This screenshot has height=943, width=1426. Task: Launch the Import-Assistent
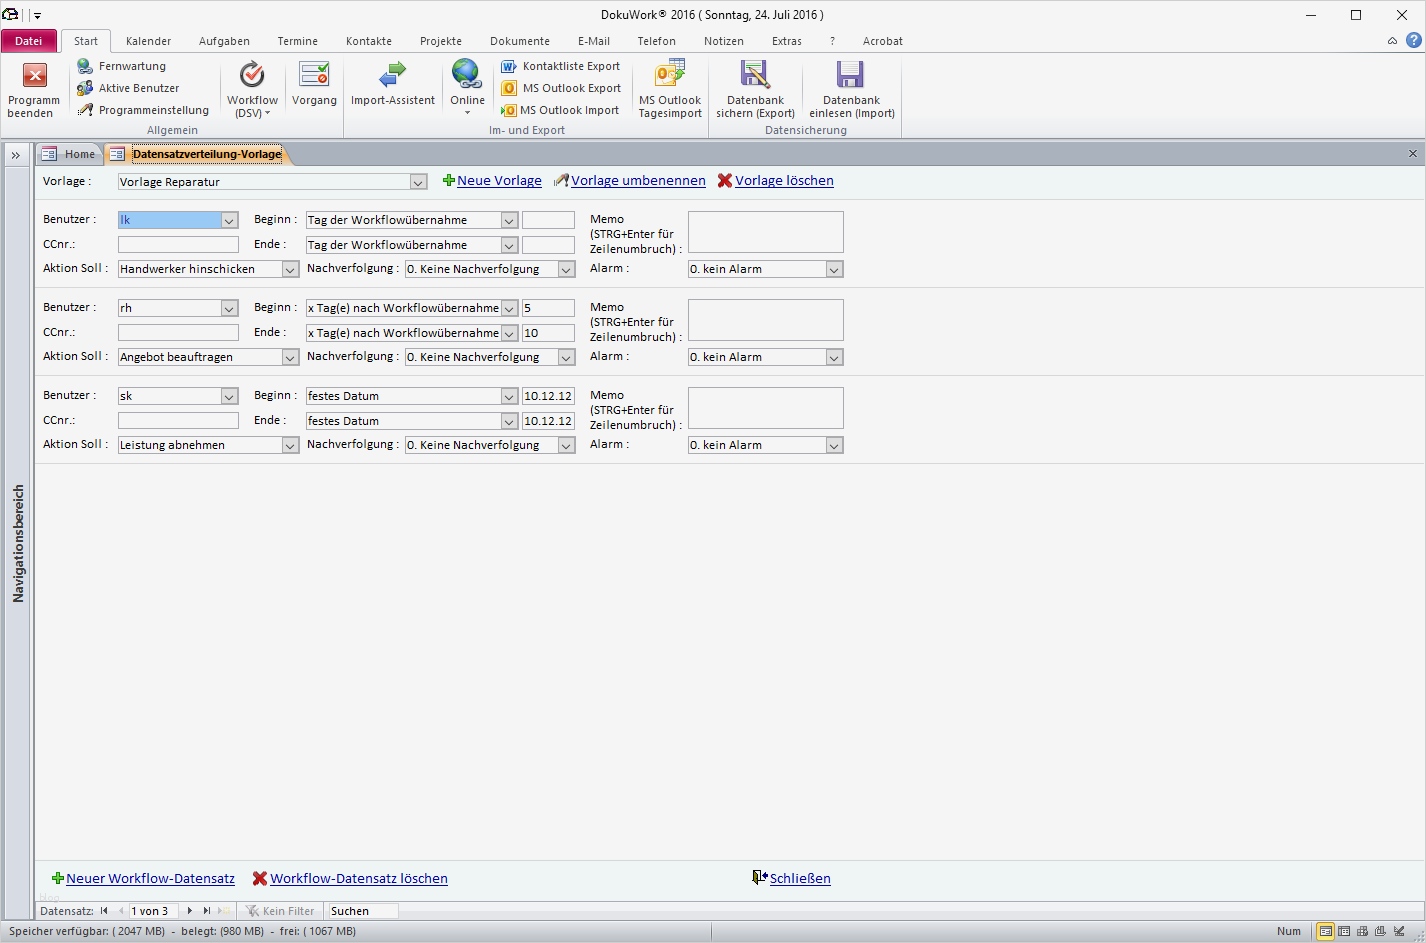pos(392,89)
